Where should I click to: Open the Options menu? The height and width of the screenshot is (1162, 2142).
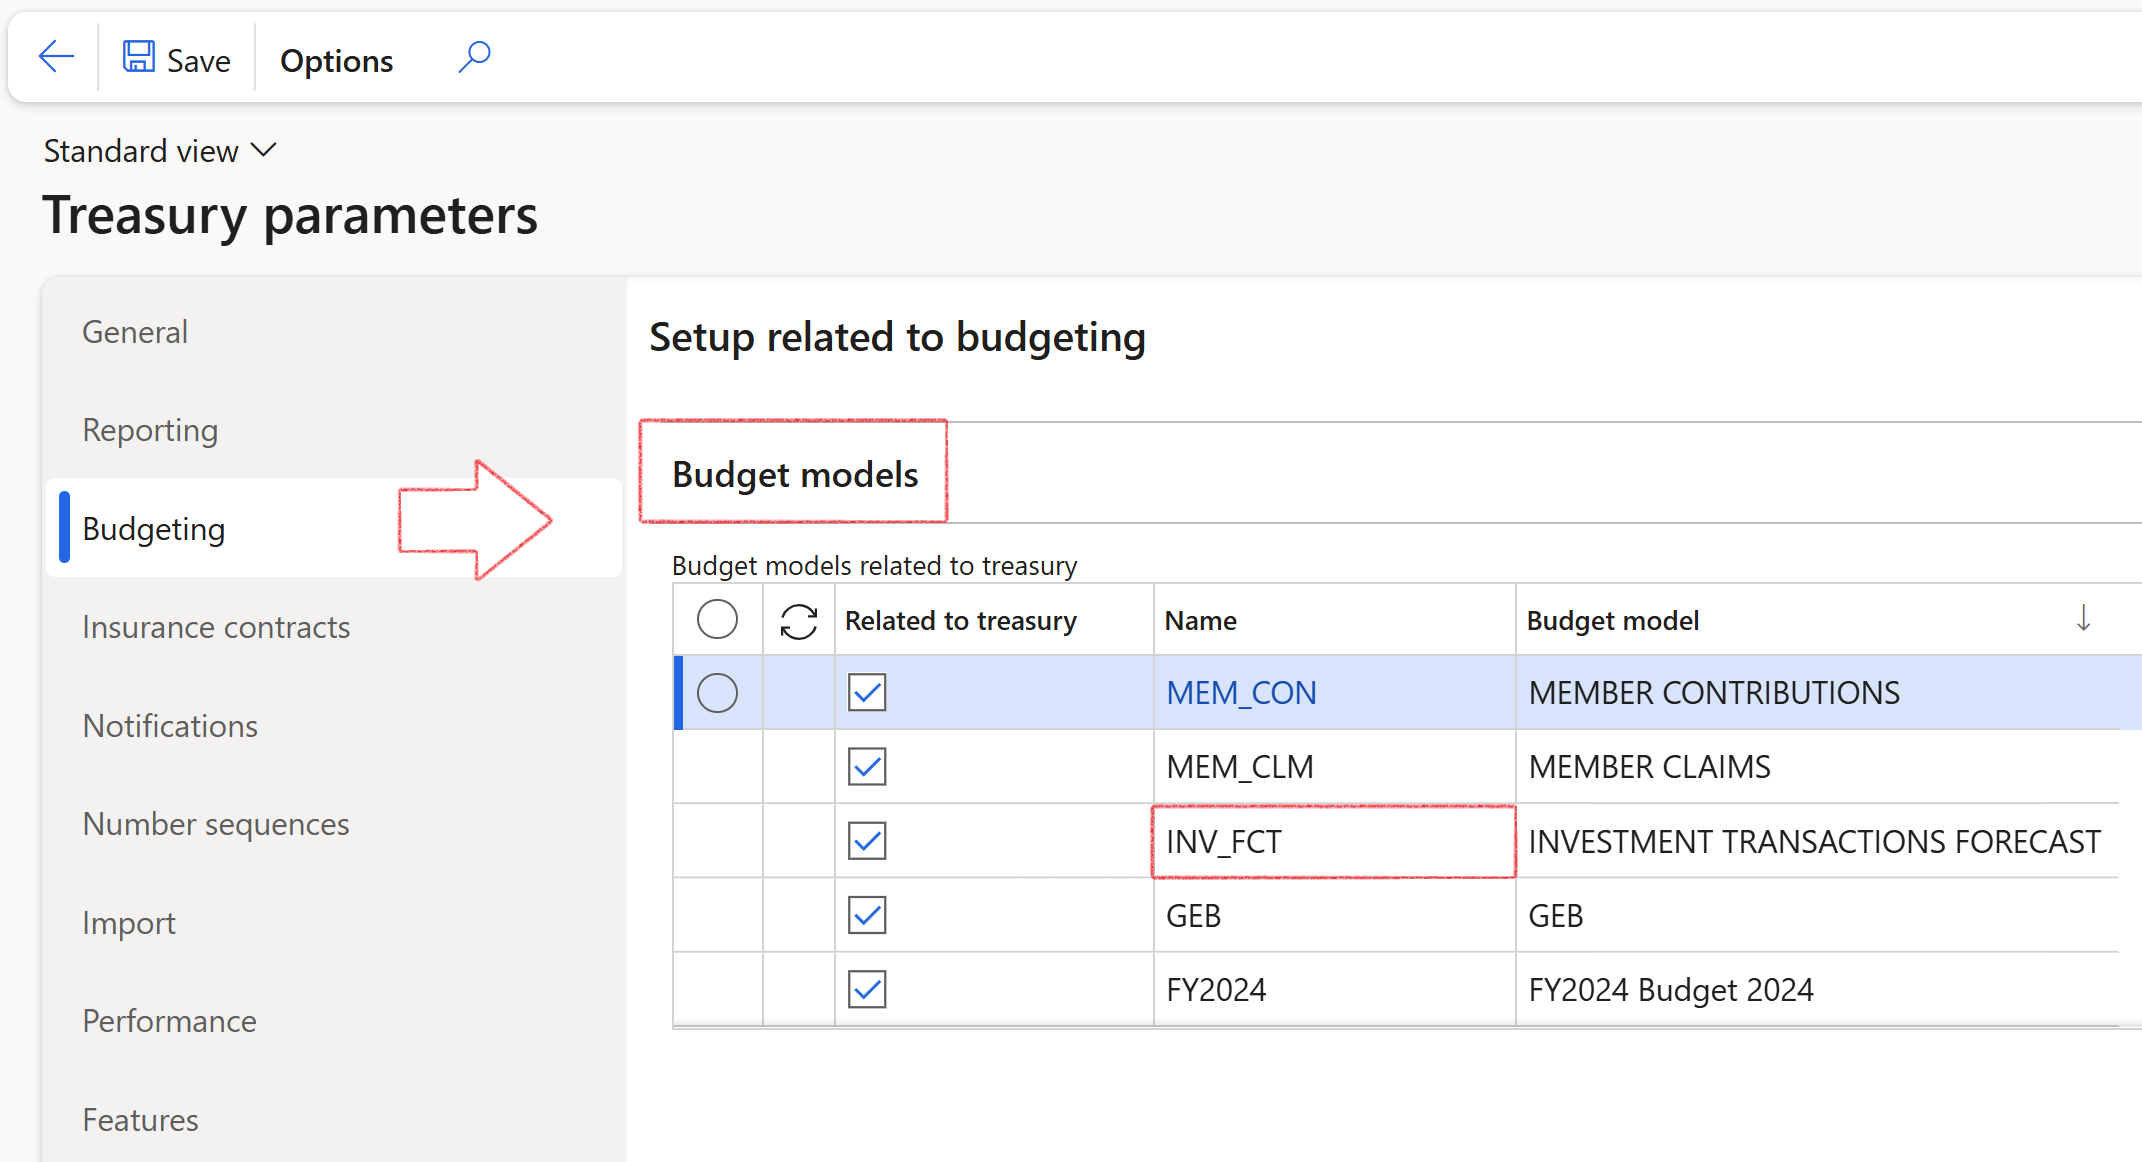coord(336,61)
